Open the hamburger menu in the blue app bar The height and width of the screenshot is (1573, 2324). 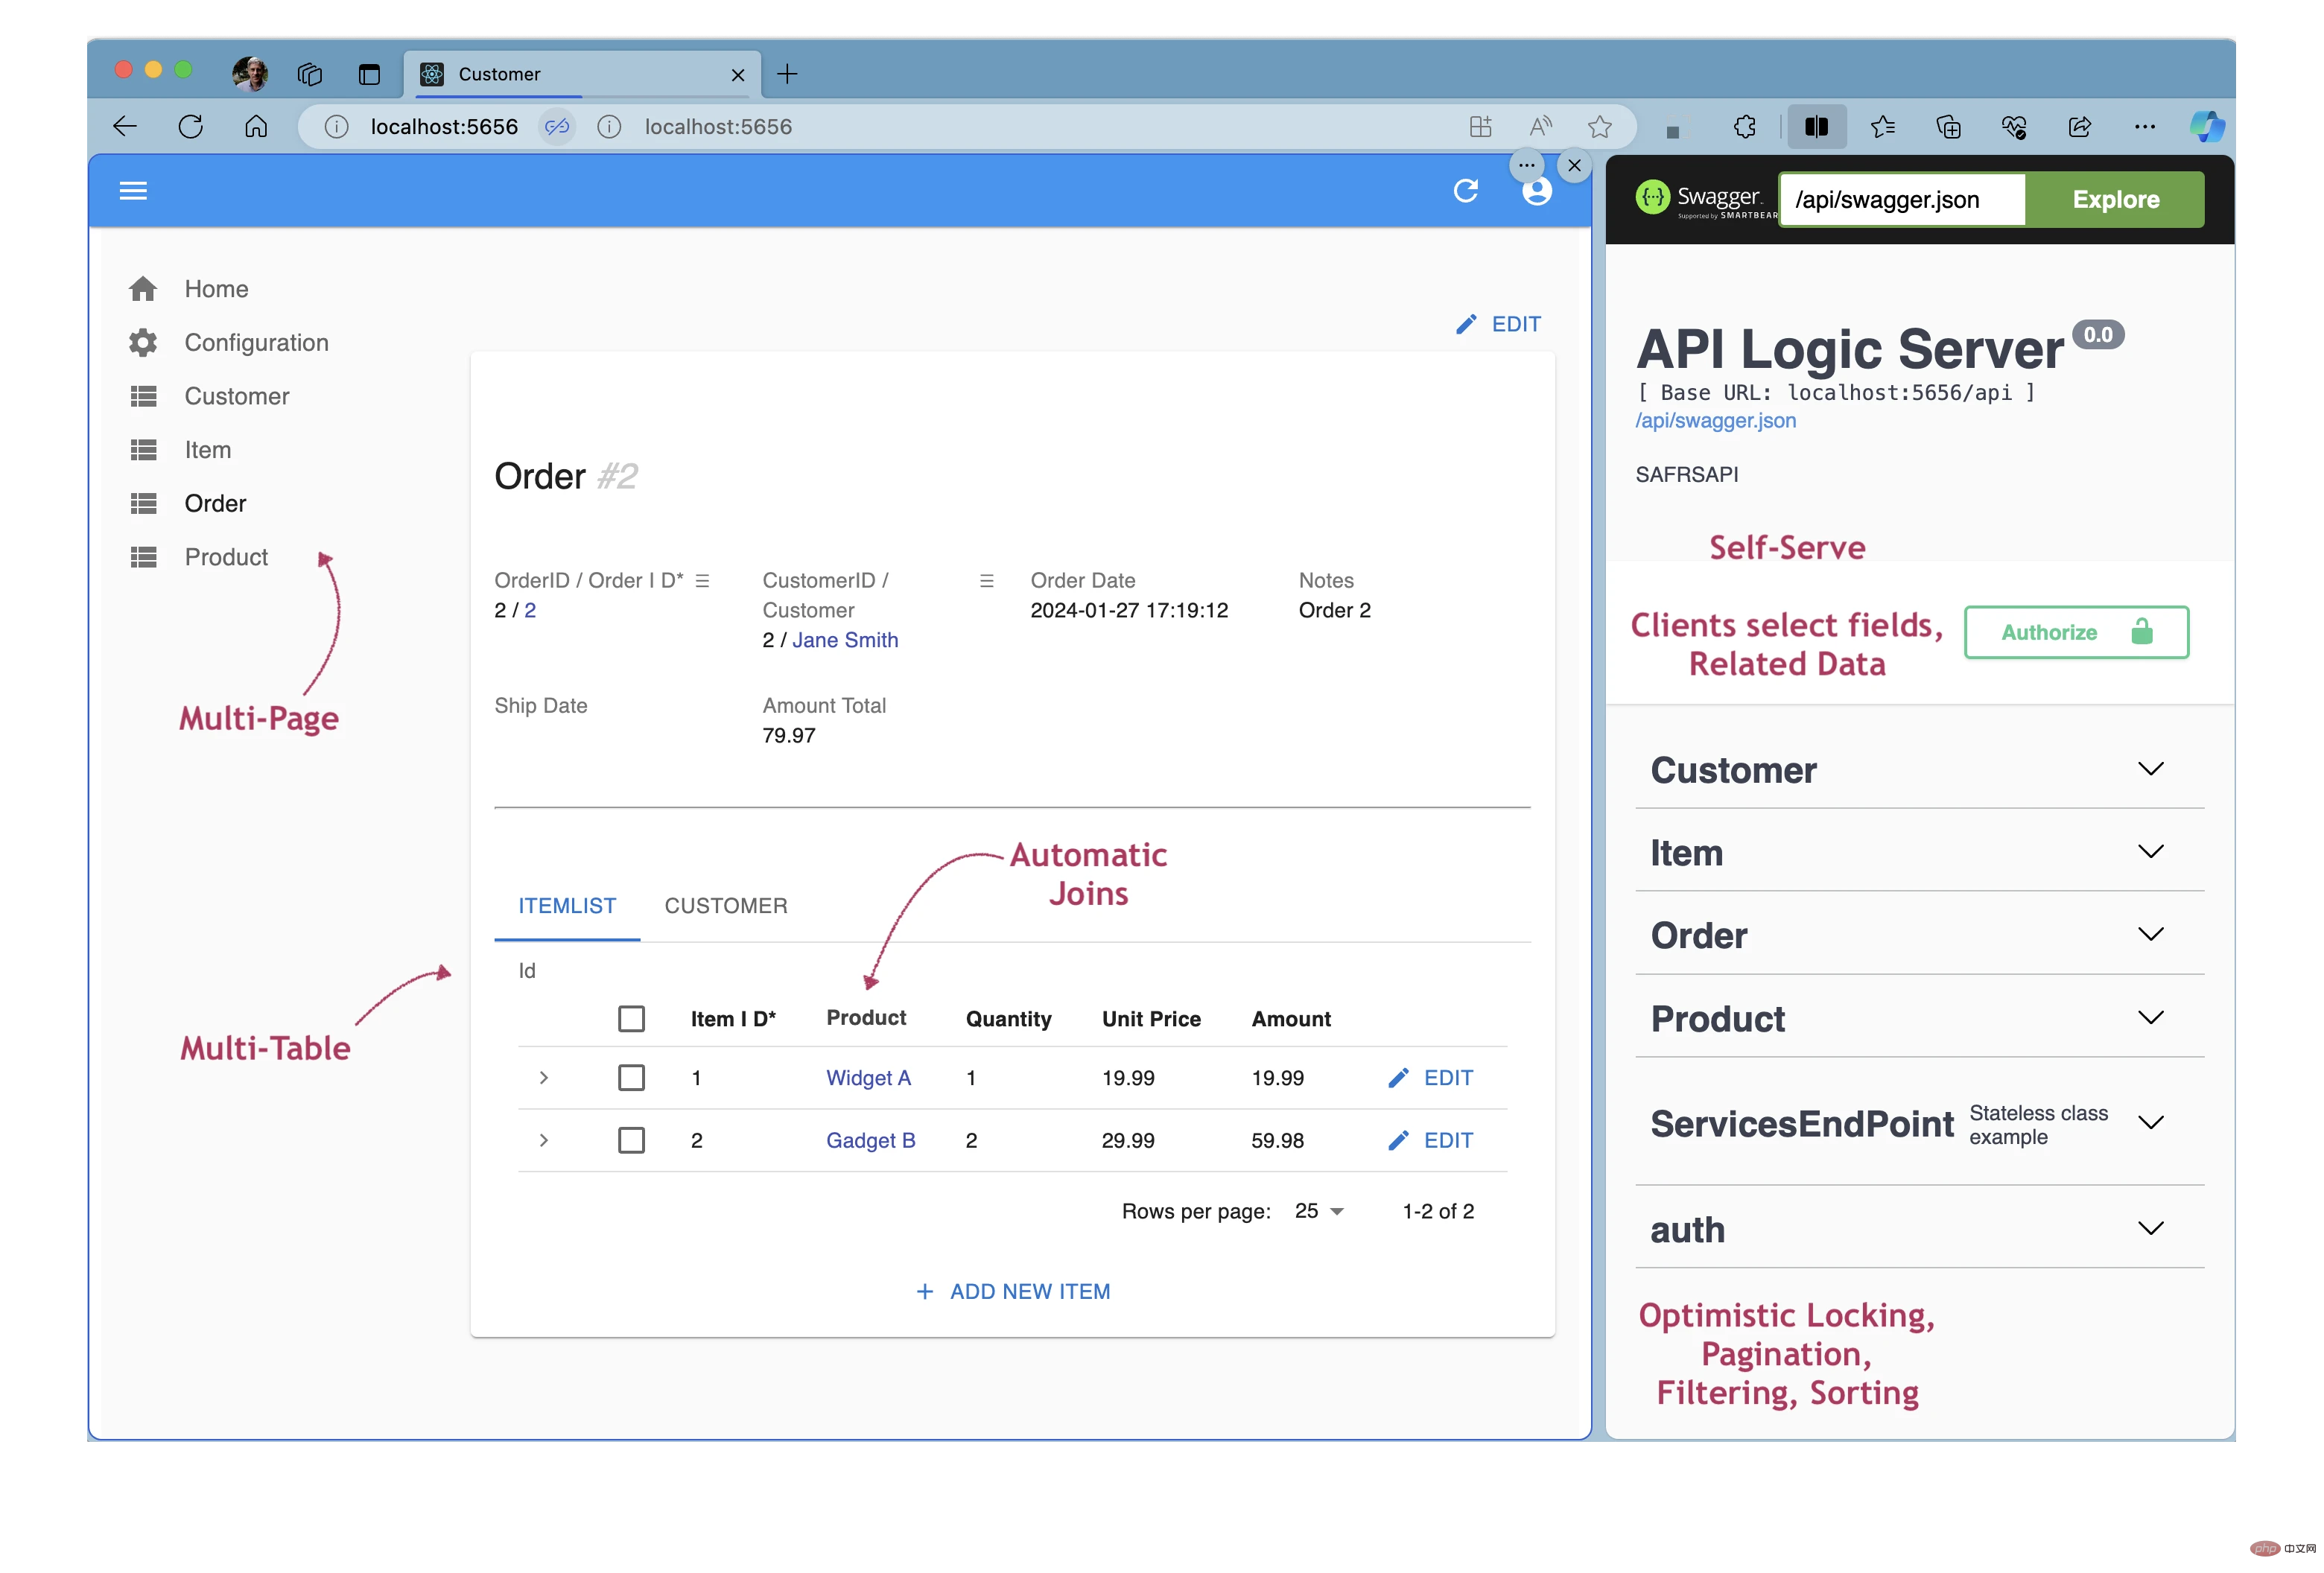coord(133,191)
